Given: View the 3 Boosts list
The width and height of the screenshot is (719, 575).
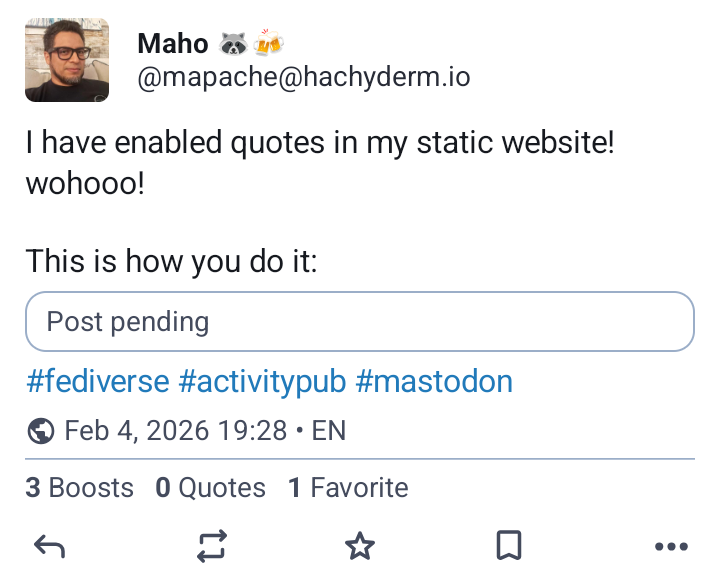Looking at the screenshot, I should click(79, 488).
